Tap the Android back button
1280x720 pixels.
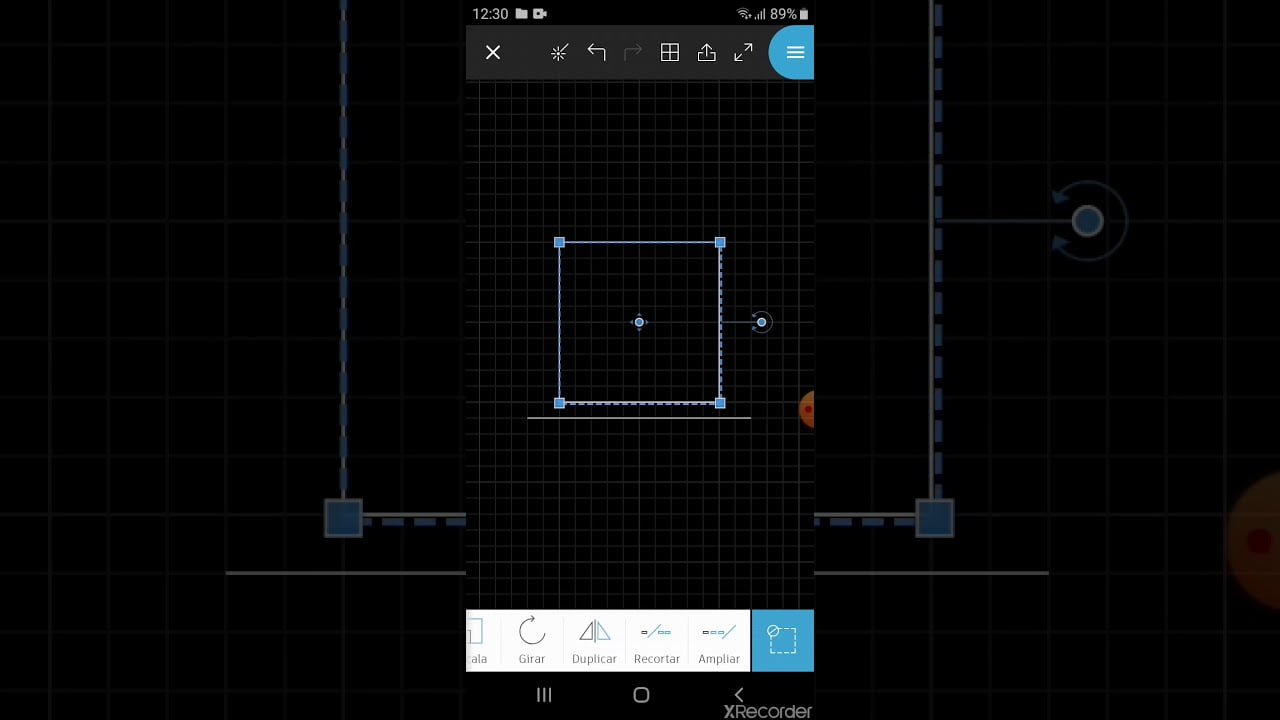pyautogui.click(x=739, y=695)
